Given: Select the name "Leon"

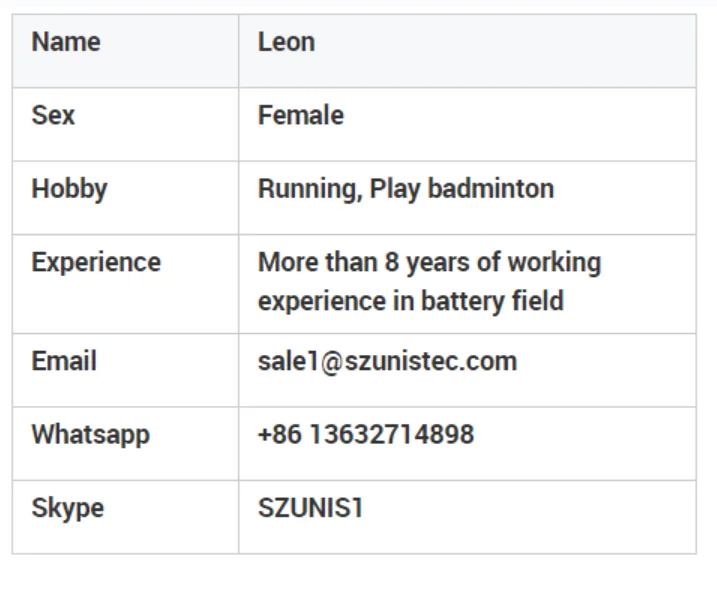Looking at the screenshot, I should [286, 42].
